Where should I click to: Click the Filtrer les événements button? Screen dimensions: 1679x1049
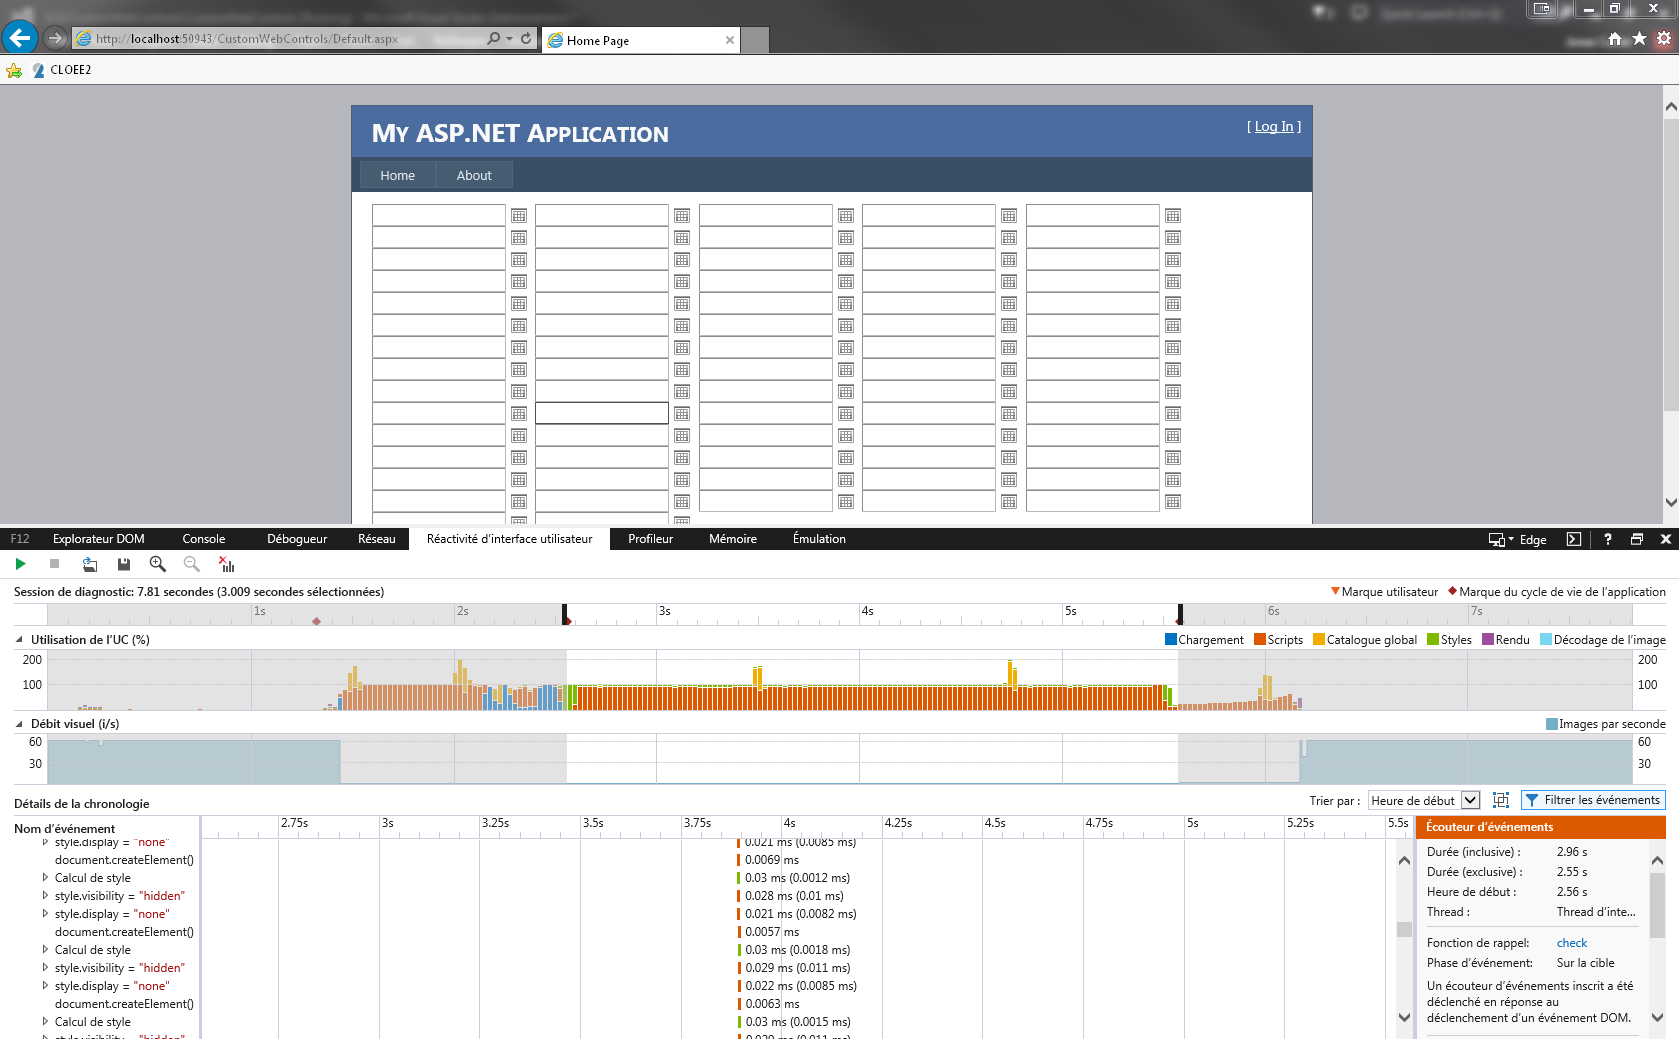1593,800
